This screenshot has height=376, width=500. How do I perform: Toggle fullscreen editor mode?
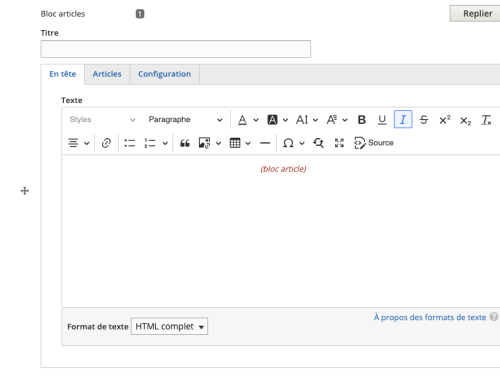click(339, 143)
